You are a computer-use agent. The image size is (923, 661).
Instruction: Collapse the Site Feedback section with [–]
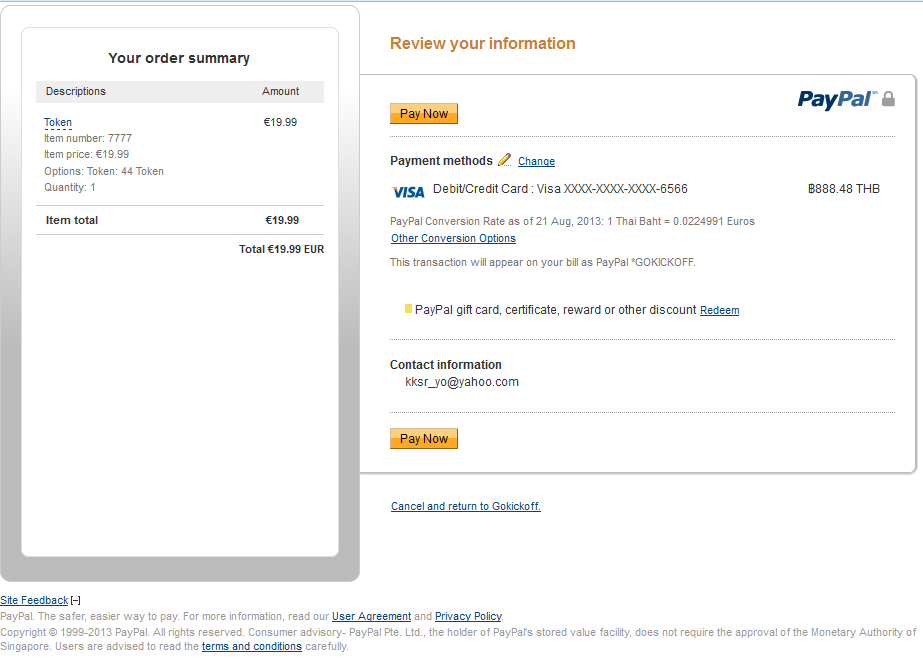(x=76, y=600)
